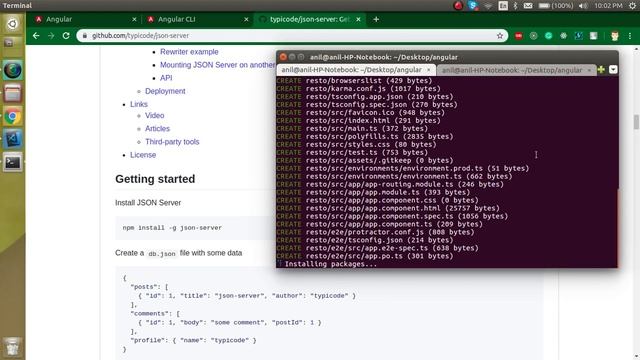Click the Installing packages... terminal line
This screenshot has width=640, height=360.
331,264
